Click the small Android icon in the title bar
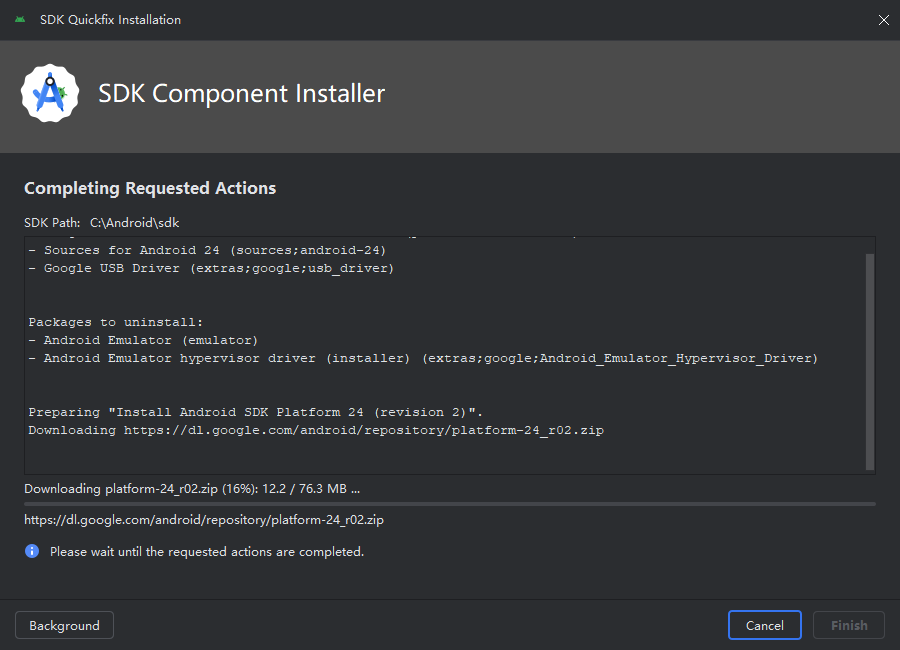900x650 pixels. point(20,20)
